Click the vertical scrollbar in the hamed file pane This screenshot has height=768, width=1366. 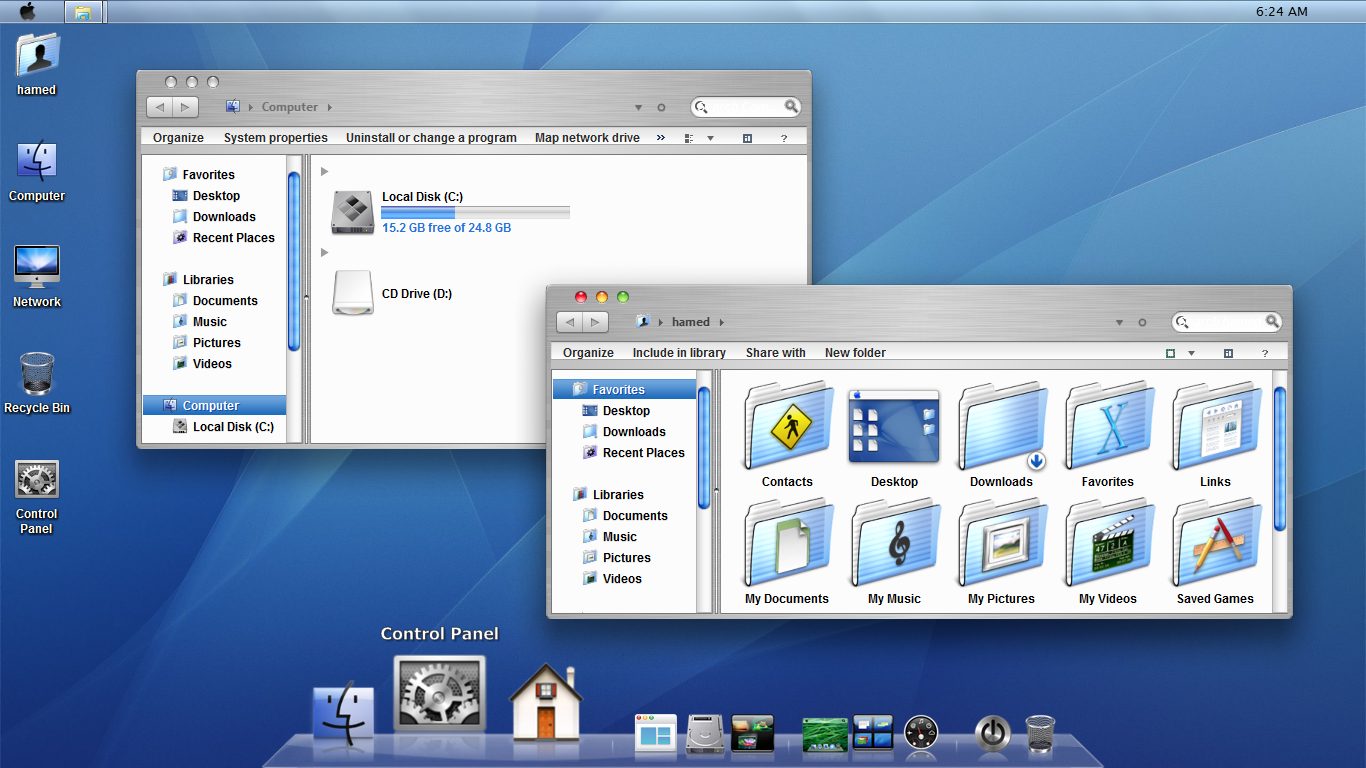(1280, 460)
